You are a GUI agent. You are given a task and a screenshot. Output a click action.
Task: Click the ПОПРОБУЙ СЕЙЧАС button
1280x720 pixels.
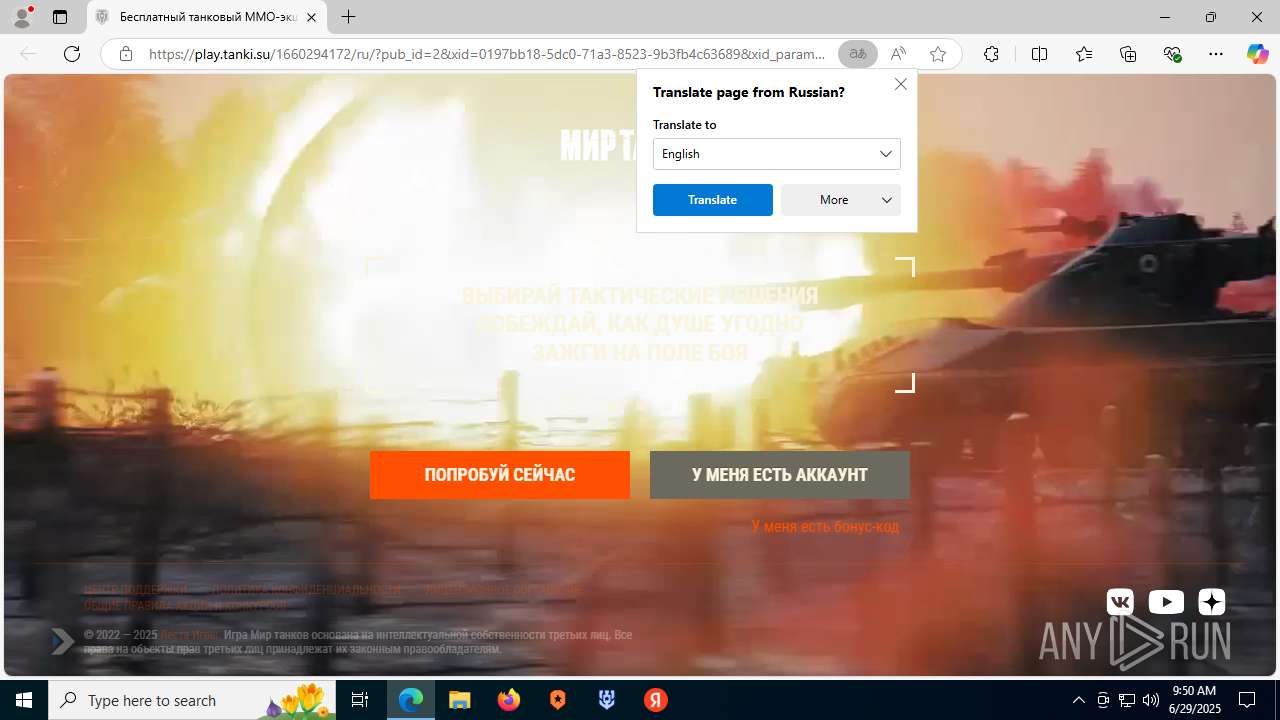500,475
